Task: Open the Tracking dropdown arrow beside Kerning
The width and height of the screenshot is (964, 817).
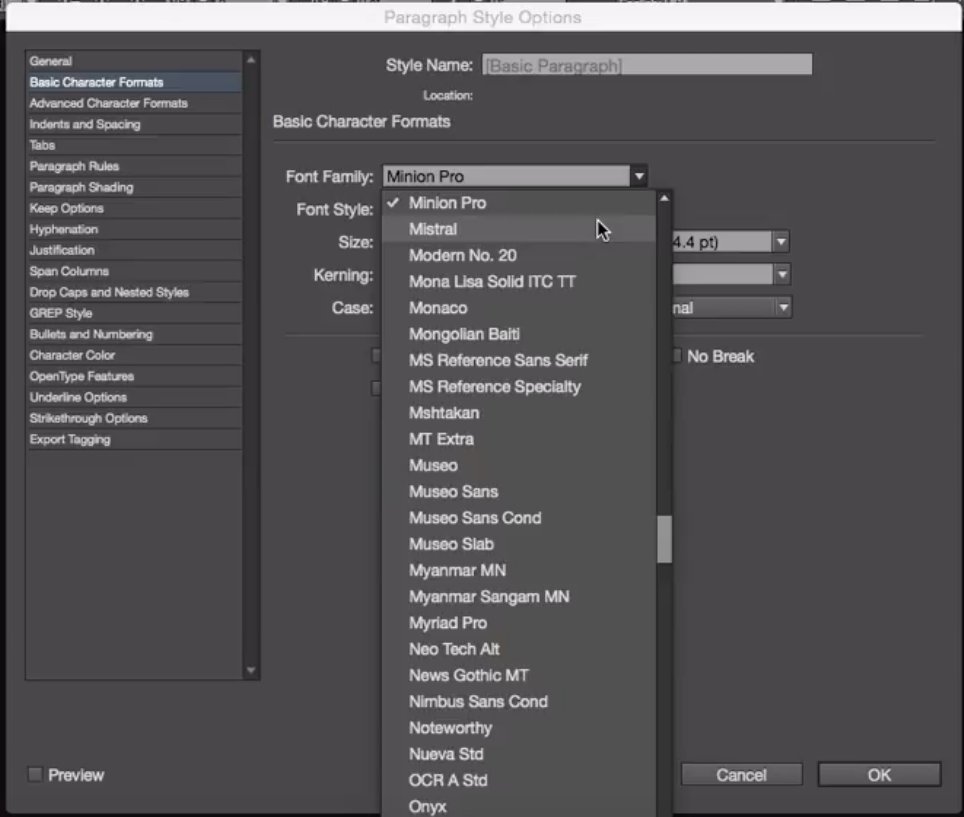Action: pos(781,274)
